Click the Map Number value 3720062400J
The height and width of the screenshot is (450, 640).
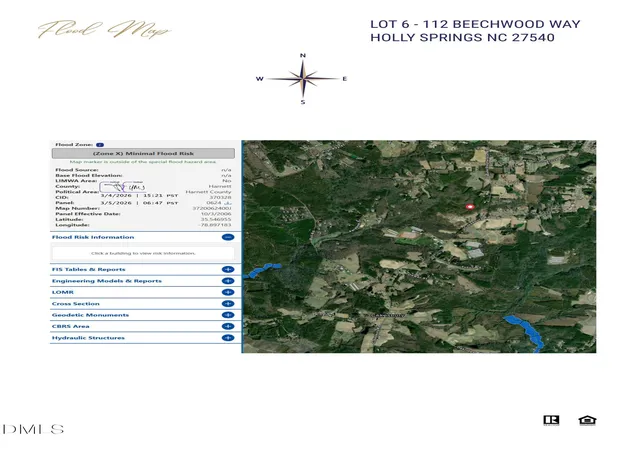pyautogui.click(x=211, y=208)
